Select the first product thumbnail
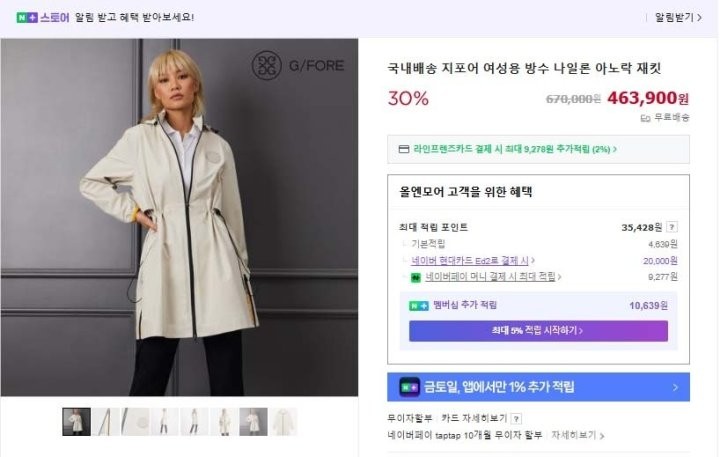Image resolution: width=720 pixels, height=457 pixels. click(76, 422)
